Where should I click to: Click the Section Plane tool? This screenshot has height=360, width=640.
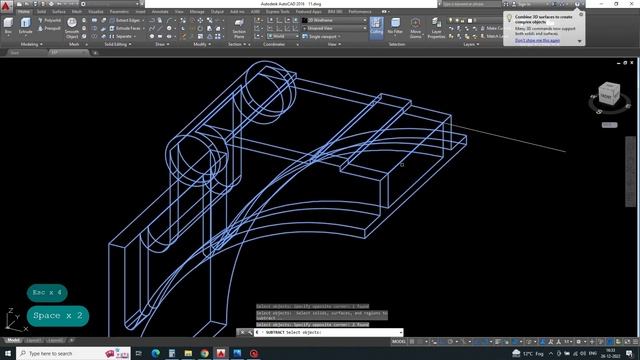click(239, 28)
